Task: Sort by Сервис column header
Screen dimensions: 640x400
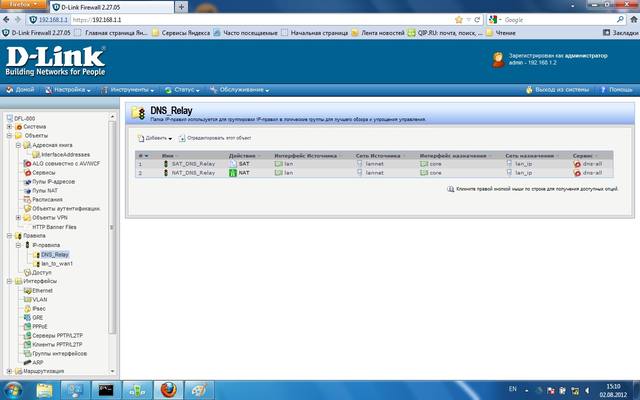Action: pos(582,156)
